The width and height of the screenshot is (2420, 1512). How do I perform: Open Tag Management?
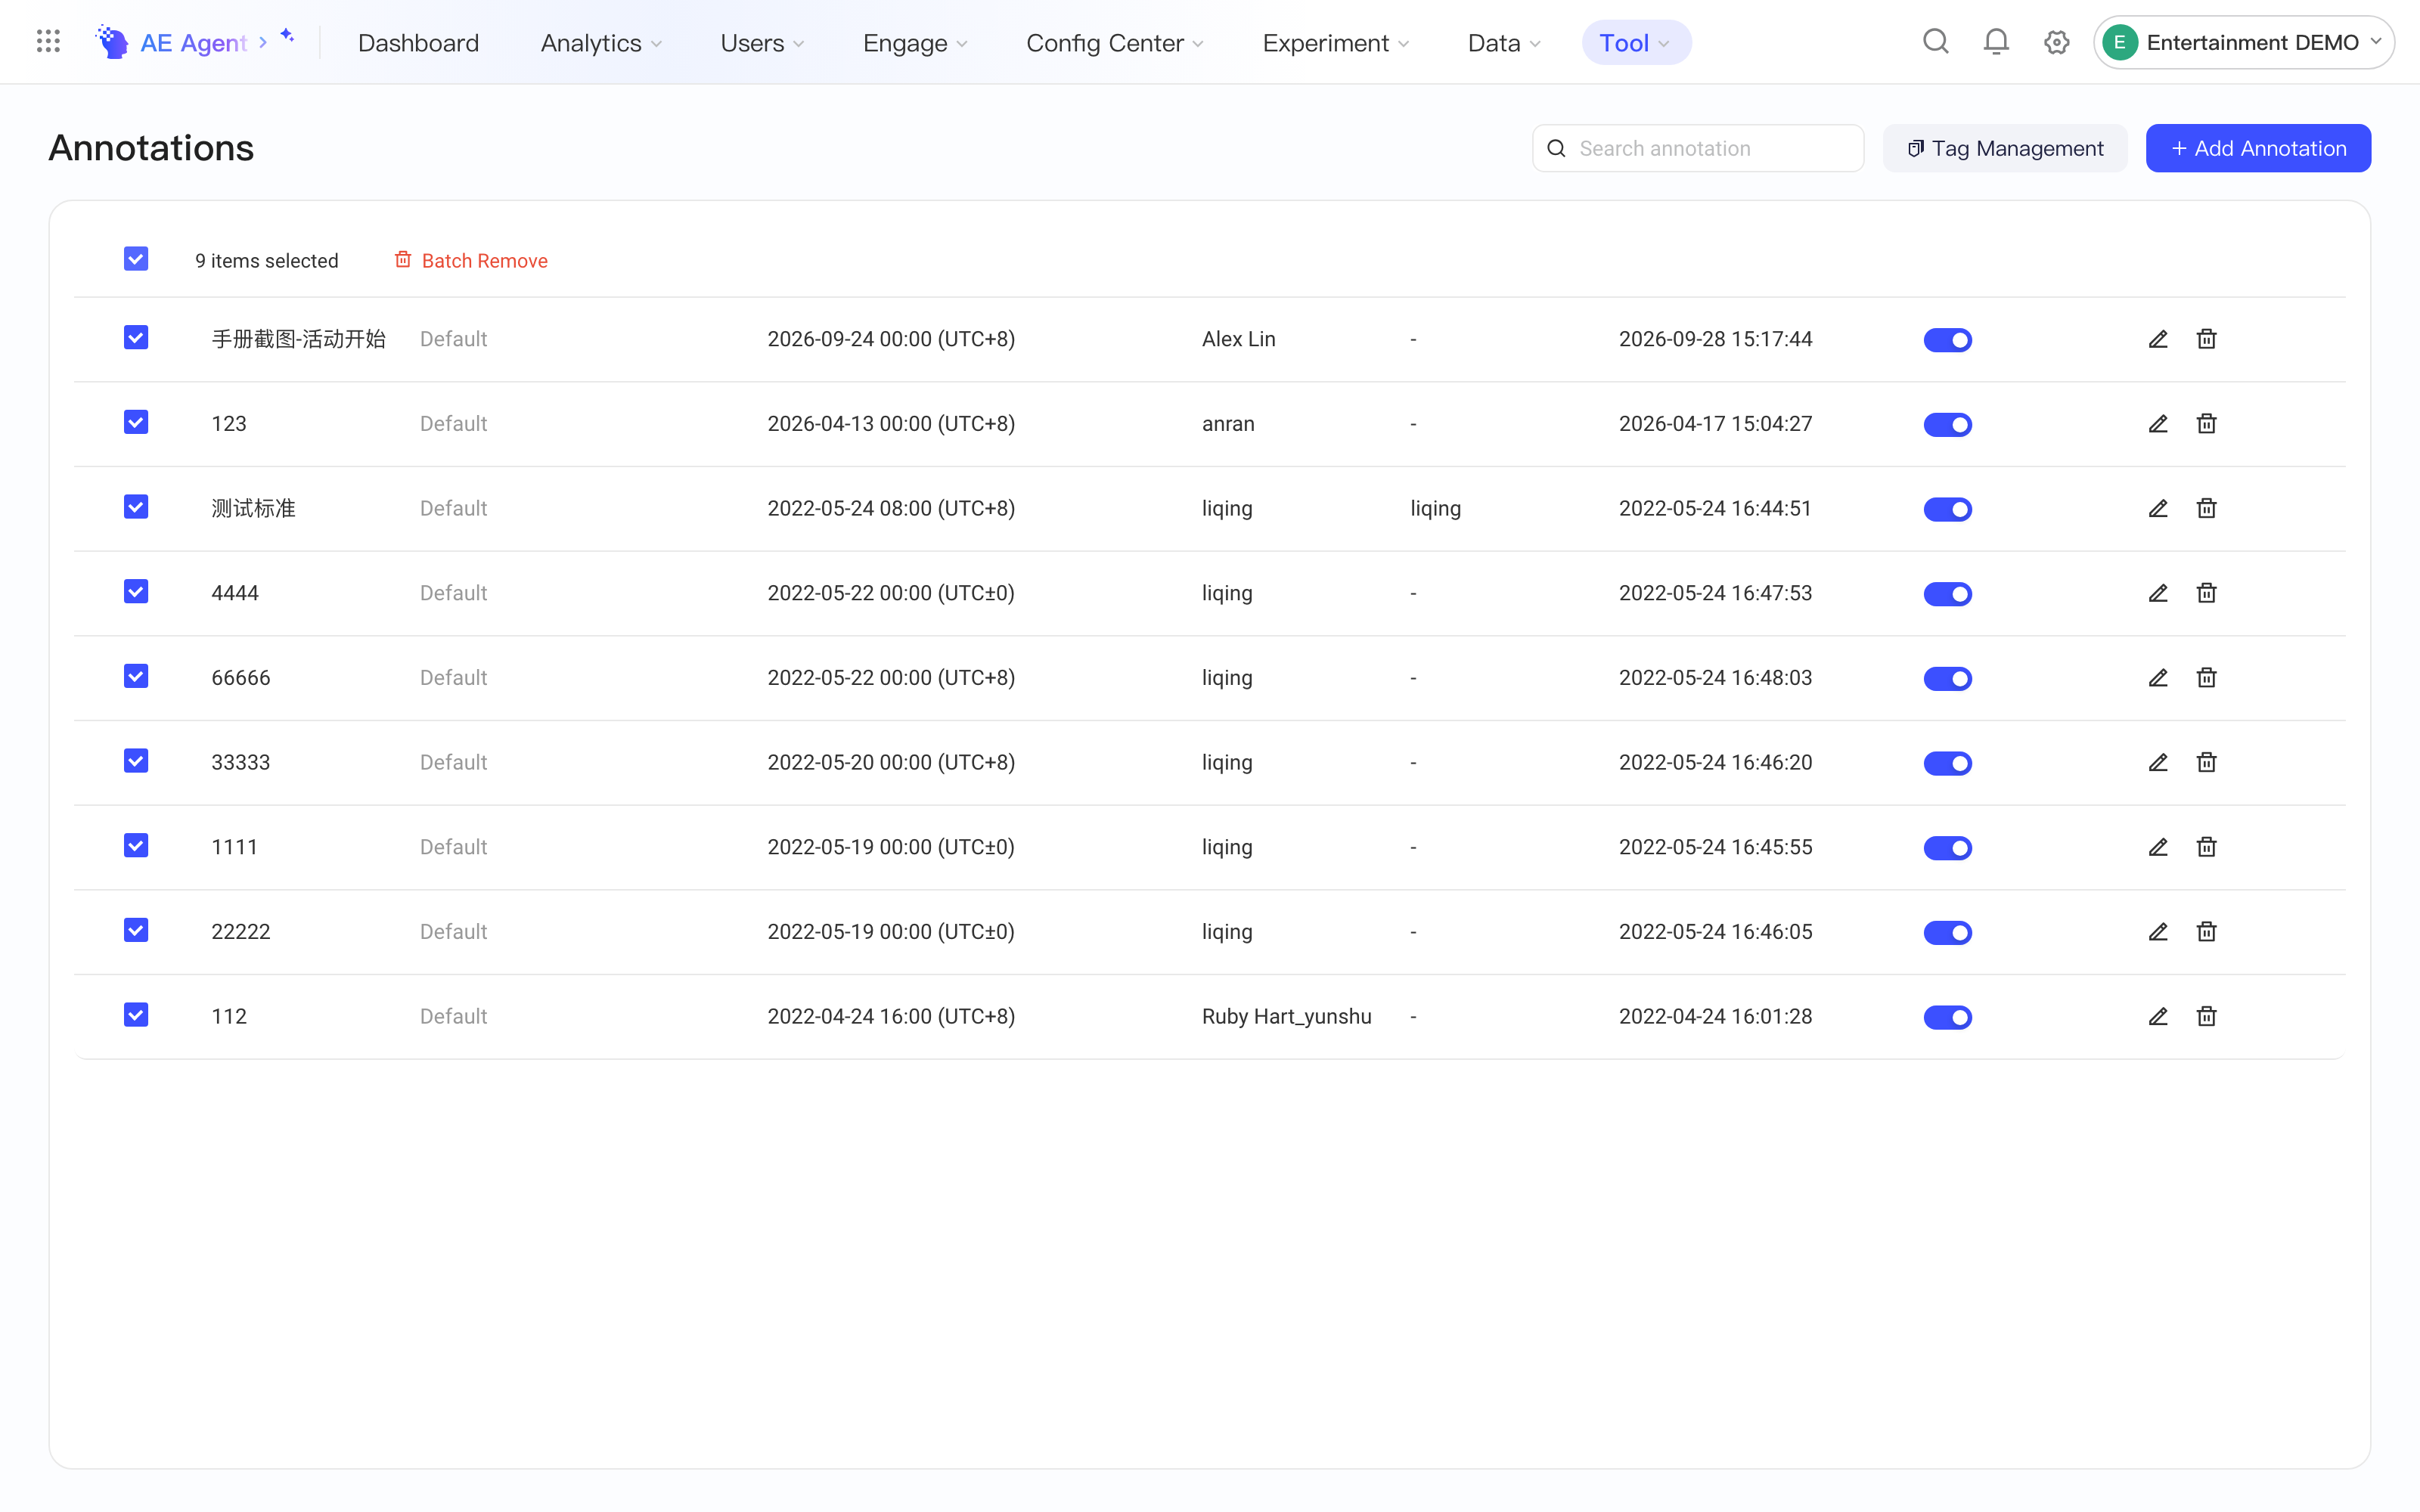[x=2005, y=148]
